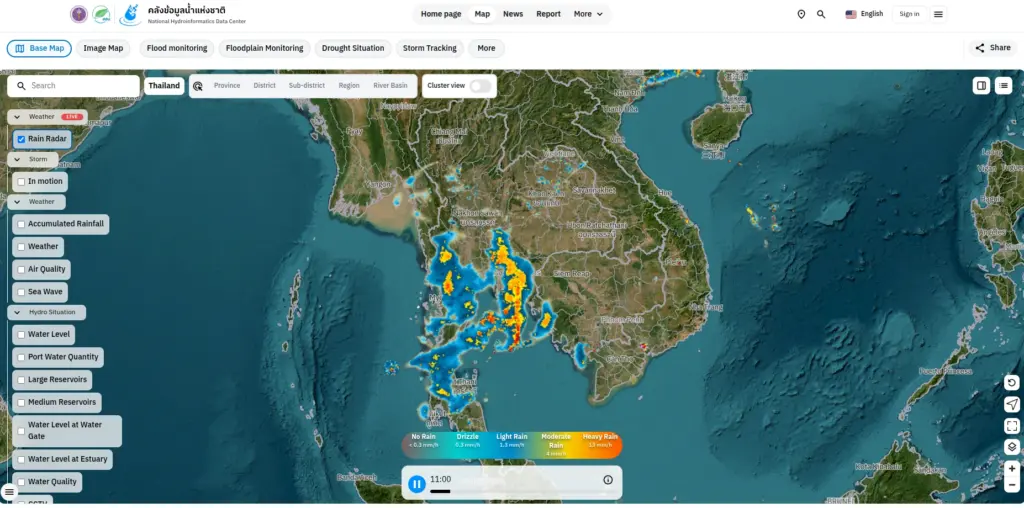Check the Accumulated Rainfall layer

[x=22, y=224]
